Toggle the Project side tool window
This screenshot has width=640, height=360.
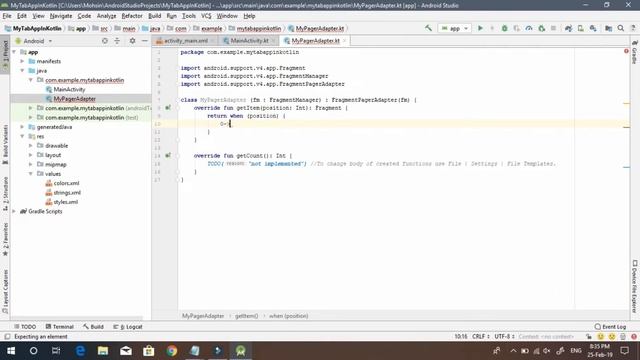tap(5, 55)
